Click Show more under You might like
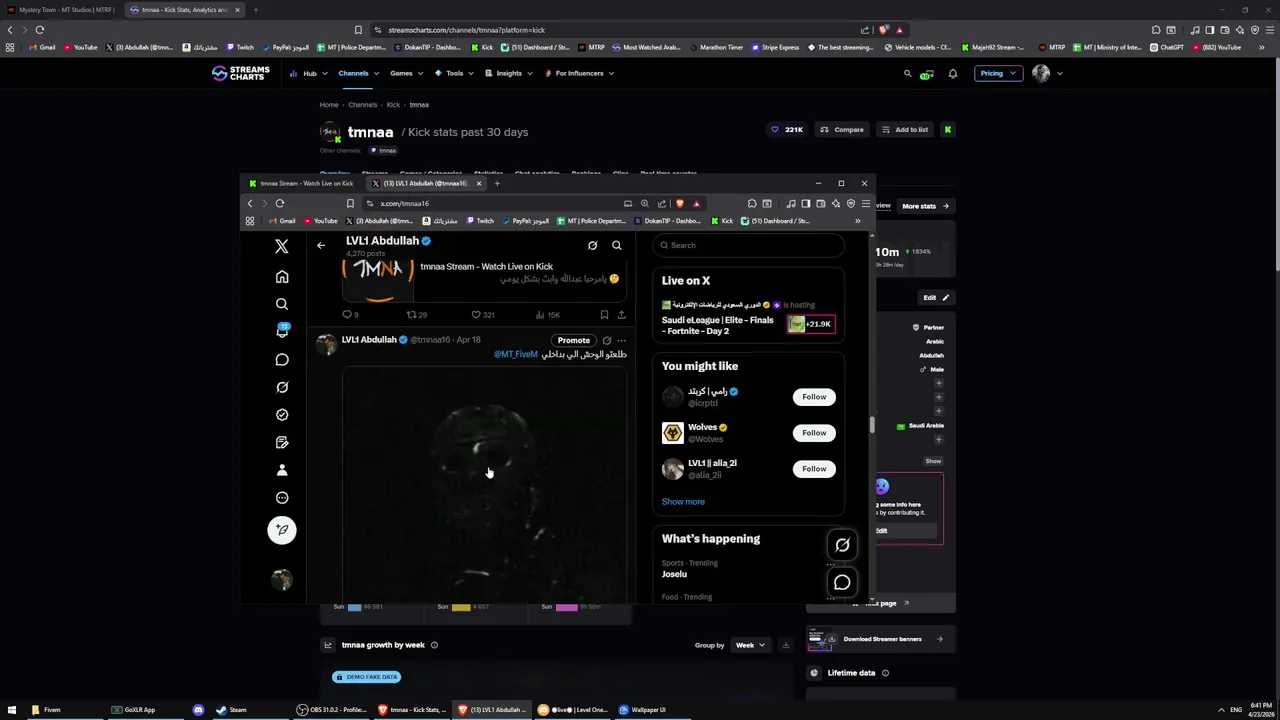The height and width of the screenshot is (720, 1280). point(683,502)
